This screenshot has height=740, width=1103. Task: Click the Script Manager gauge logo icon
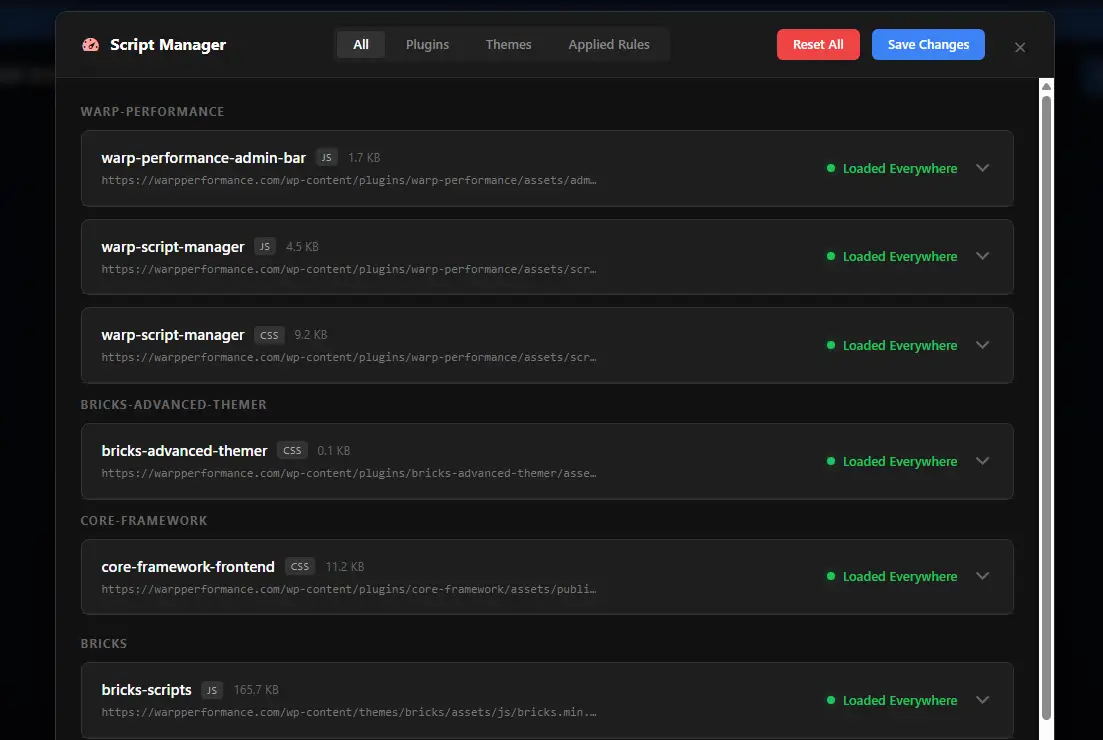(x=91, y=45)
